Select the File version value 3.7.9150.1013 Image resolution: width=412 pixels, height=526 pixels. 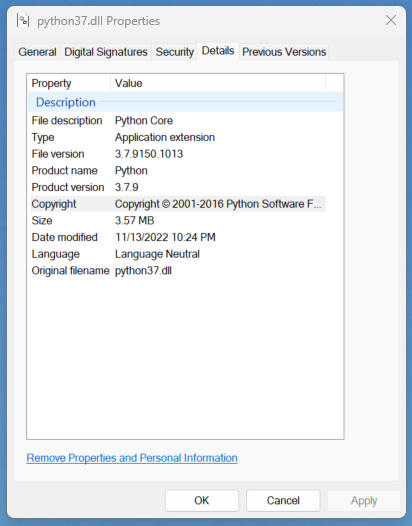click(149, 154)
